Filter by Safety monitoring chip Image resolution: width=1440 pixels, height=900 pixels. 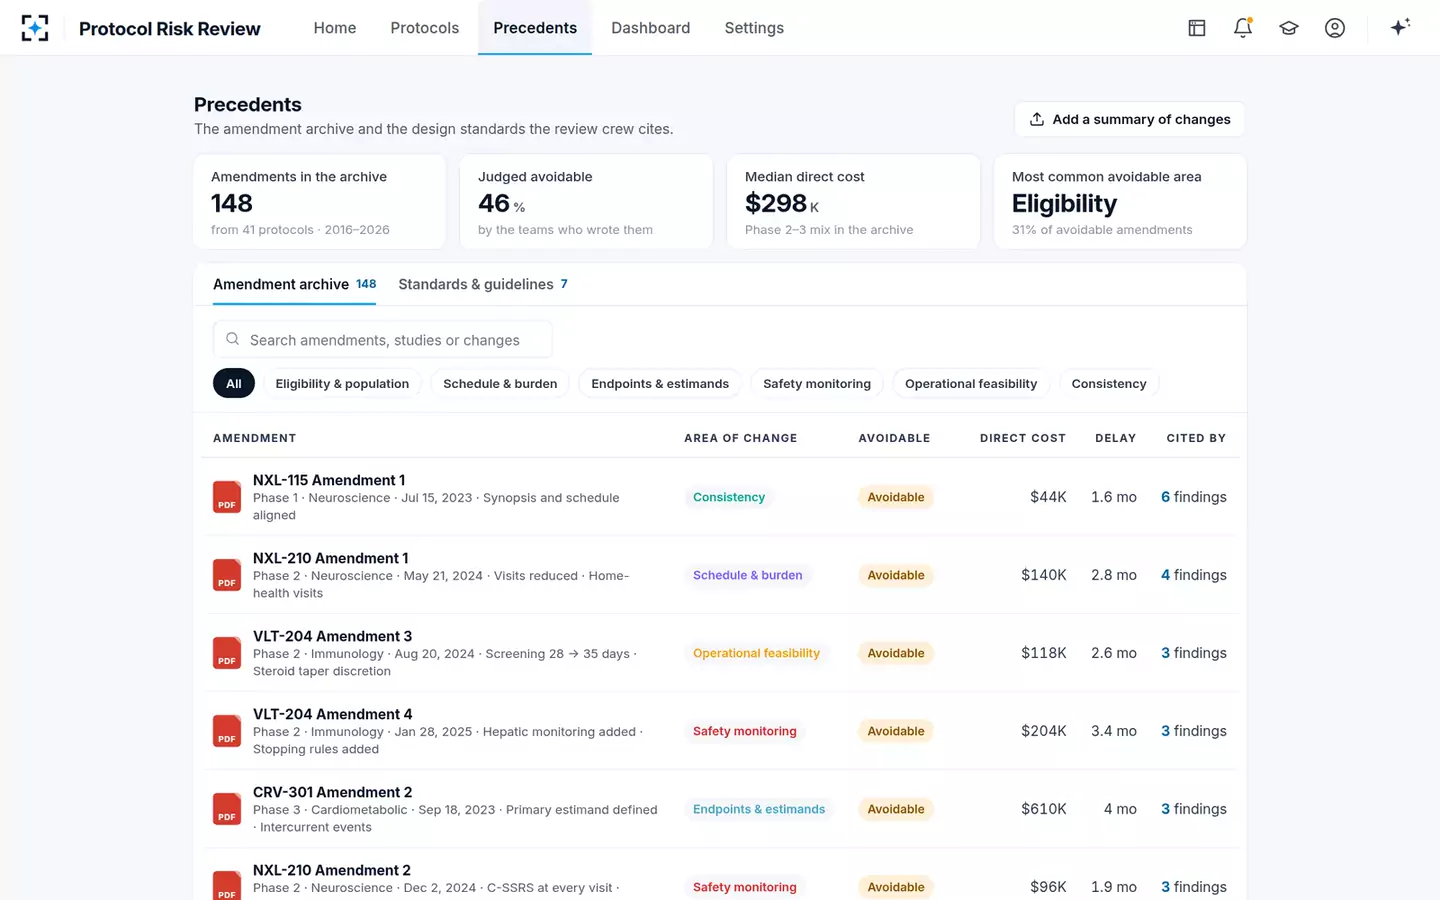pyautogui.click(x=817, y=383)
